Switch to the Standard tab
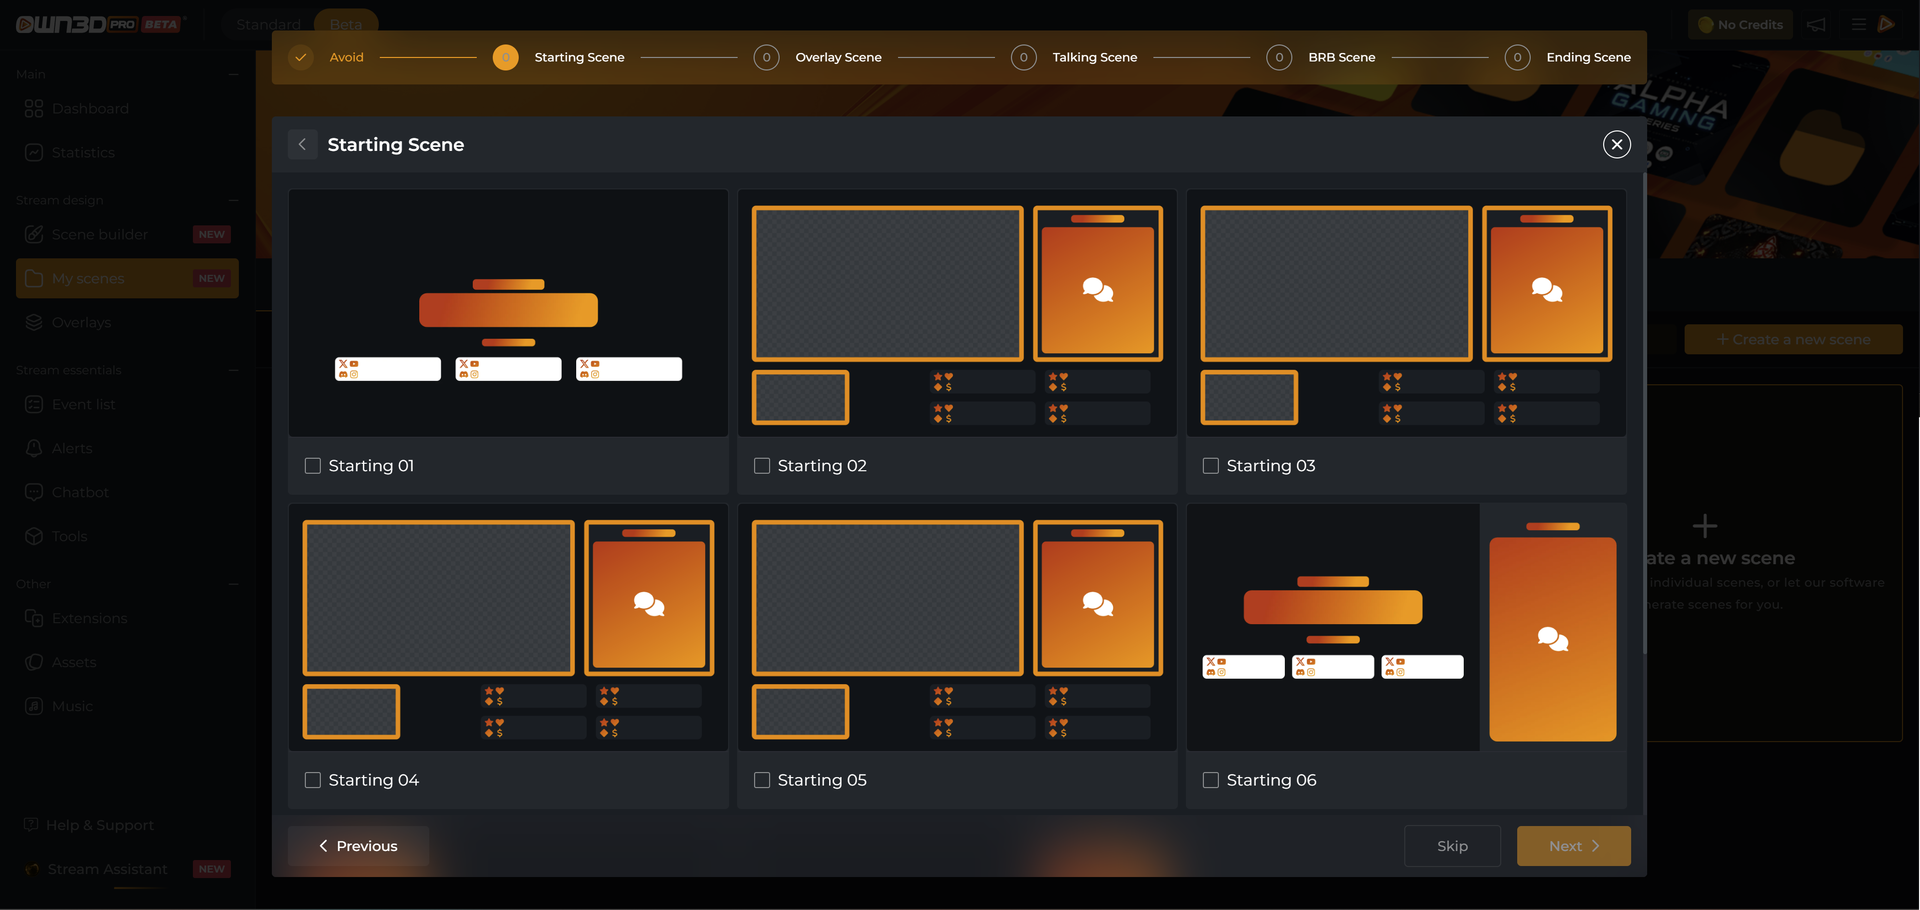This screenshot has width=1920, height=910. pos(268,24)
